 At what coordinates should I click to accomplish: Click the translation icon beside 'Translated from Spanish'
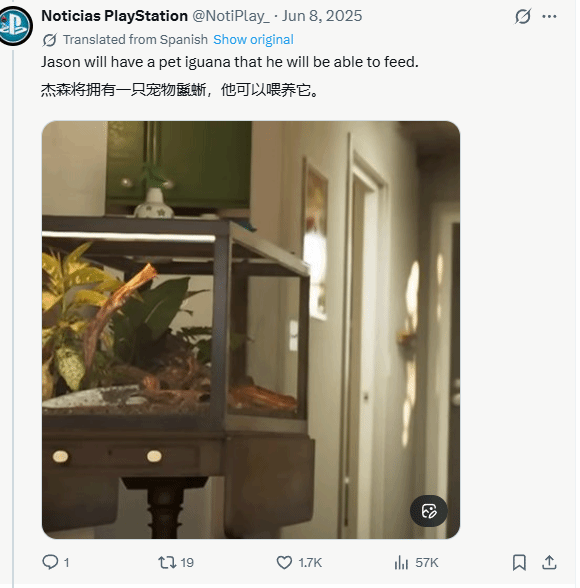tap(49, 40)
